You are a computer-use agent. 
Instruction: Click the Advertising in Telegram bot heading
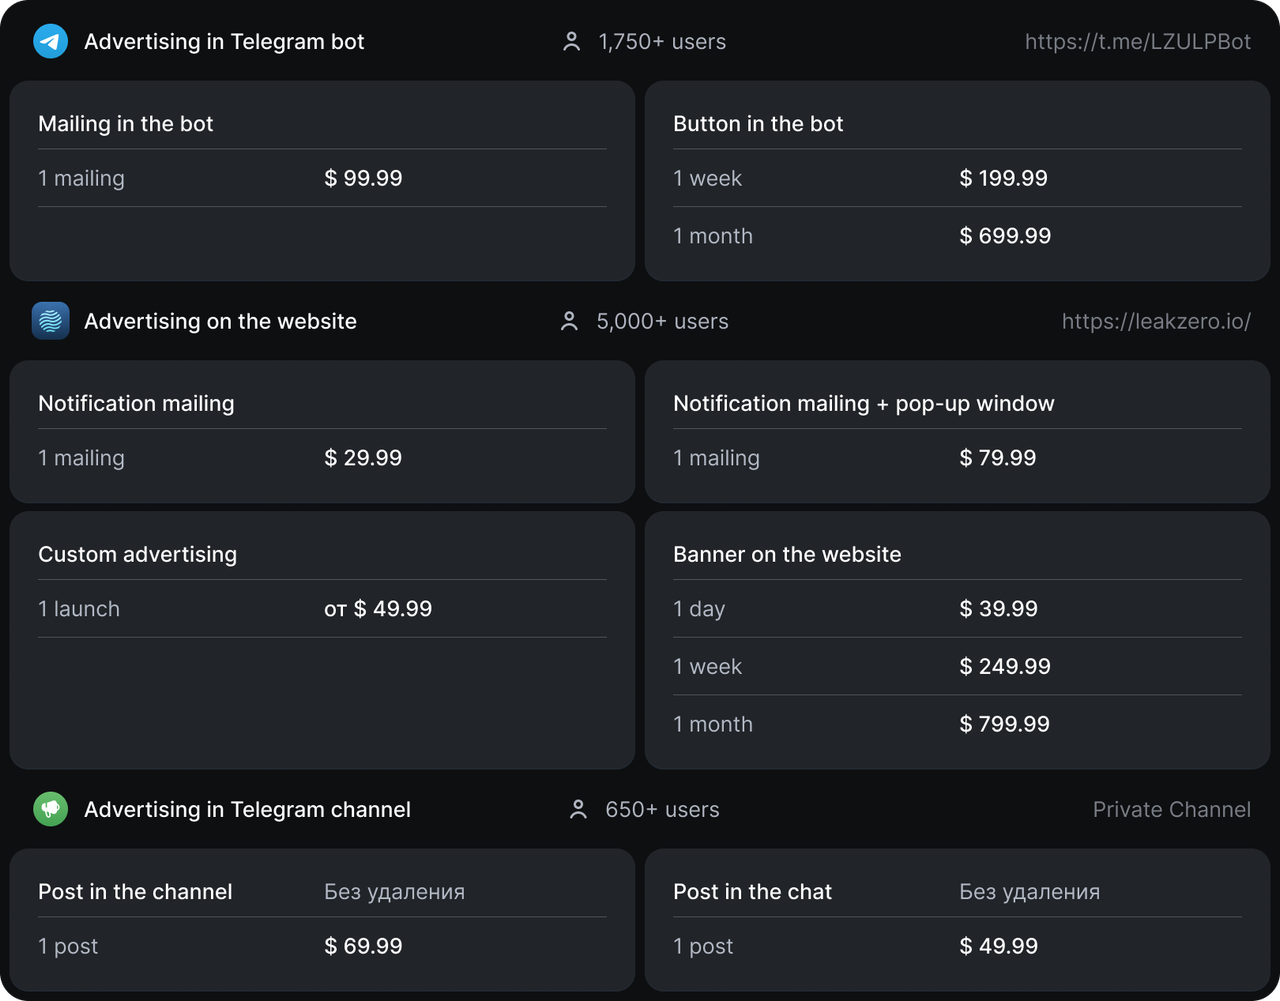[224, 42]
